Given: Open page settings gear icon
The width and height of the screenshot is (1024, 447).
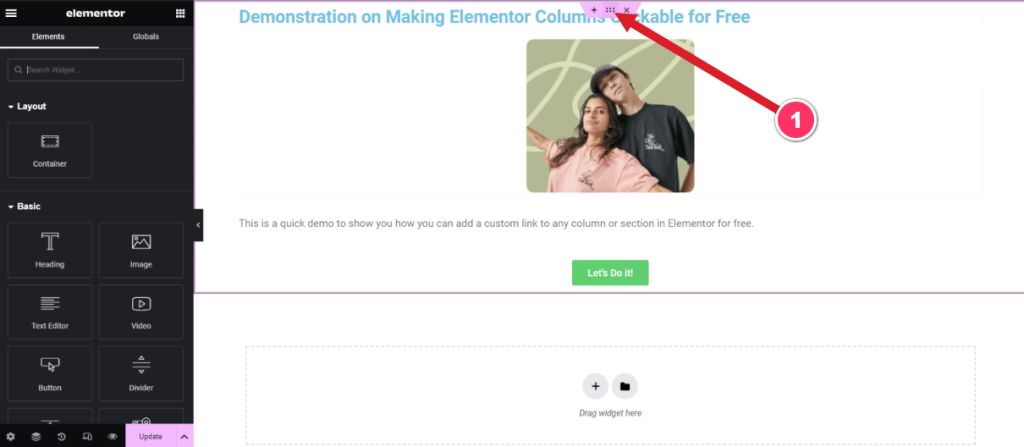Looking at the screenshot, I should tap(10, 437).
